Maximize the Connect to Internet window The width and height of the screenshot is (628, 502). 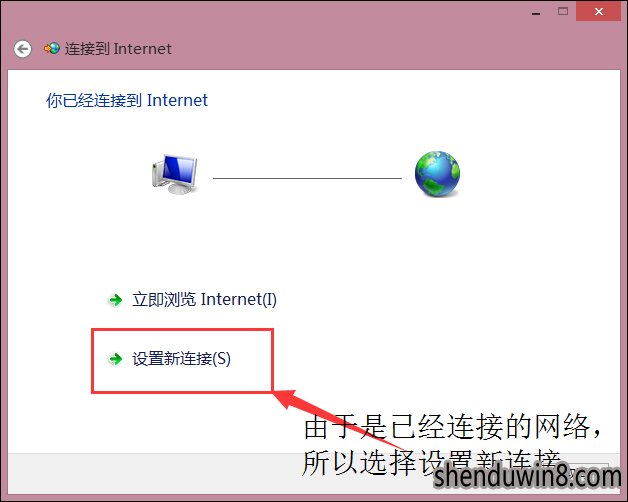pos(563,11)
